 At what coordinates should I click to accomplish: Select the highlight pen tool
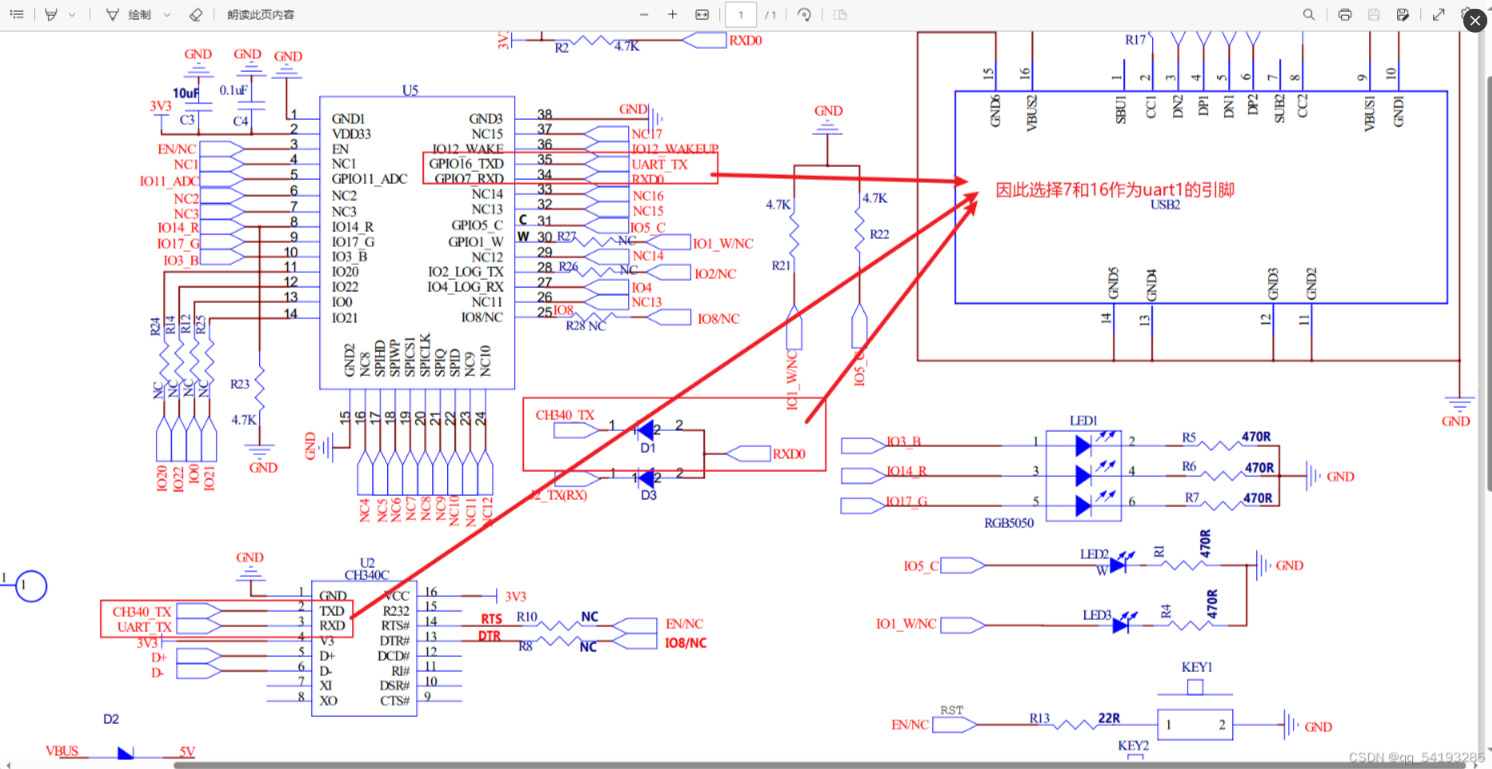pos(50,15)
